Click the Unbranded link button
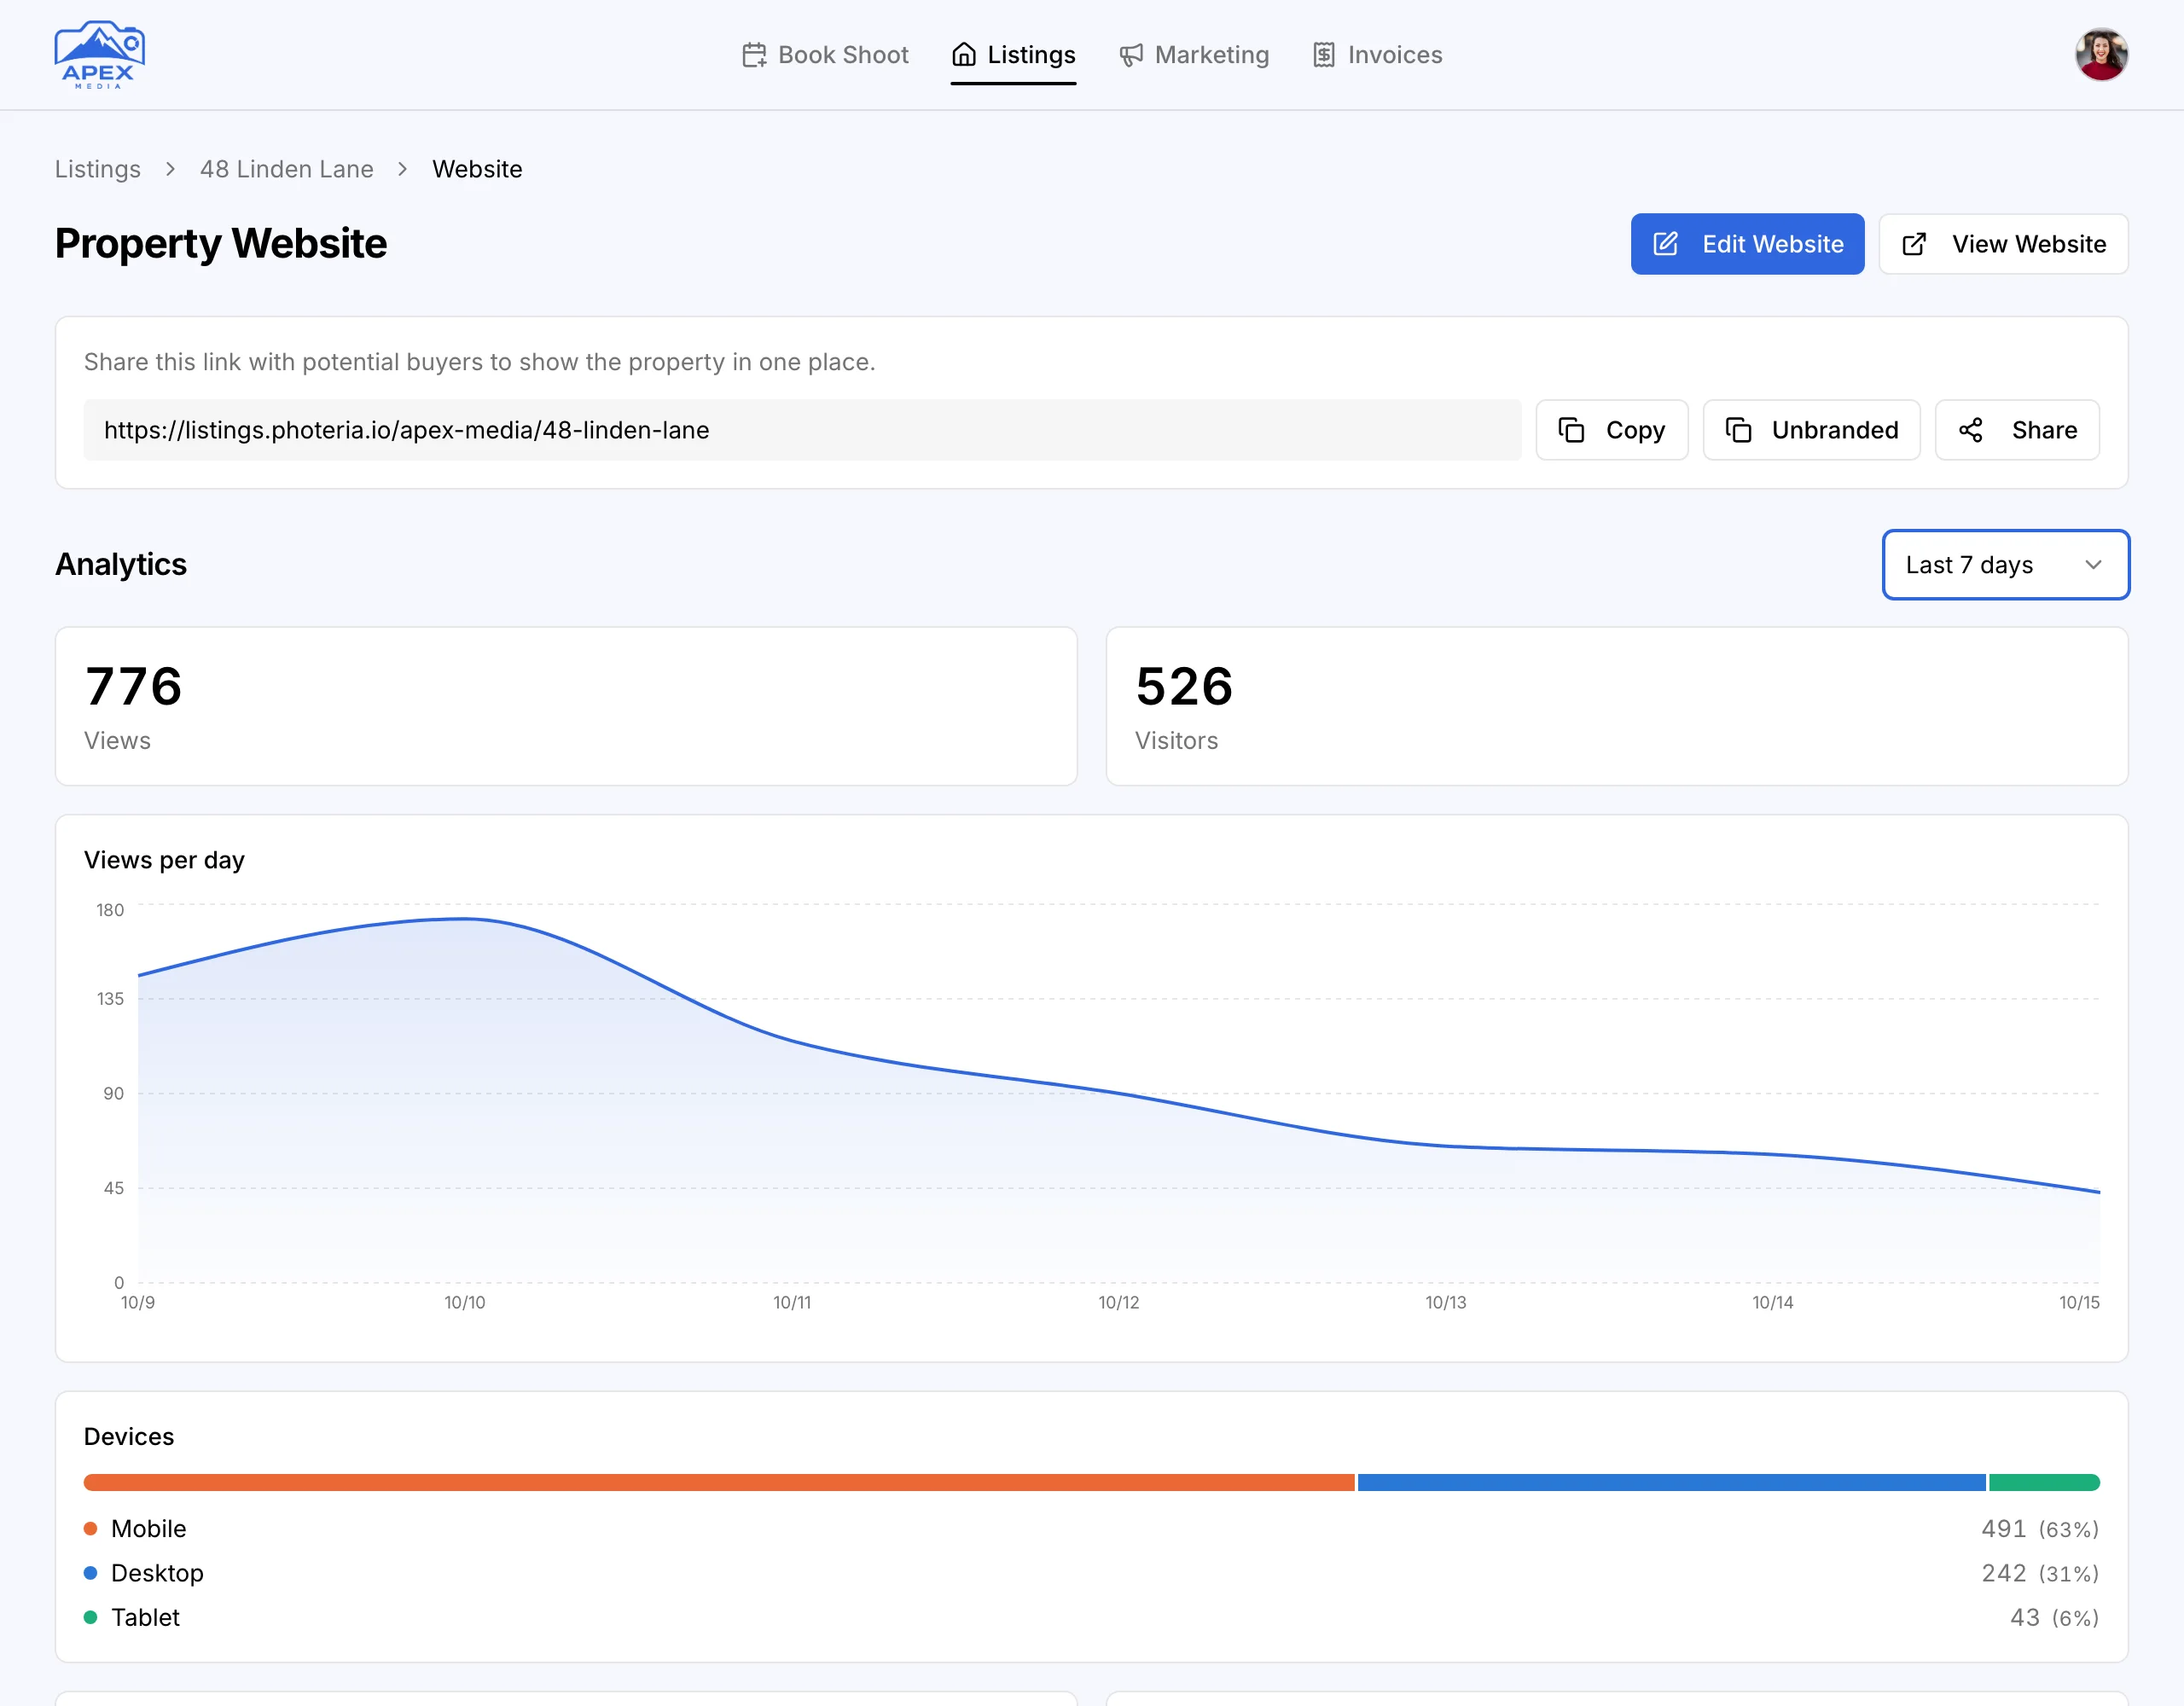This screenshot has width=2184, height=1706. [x=1811, y=430]
